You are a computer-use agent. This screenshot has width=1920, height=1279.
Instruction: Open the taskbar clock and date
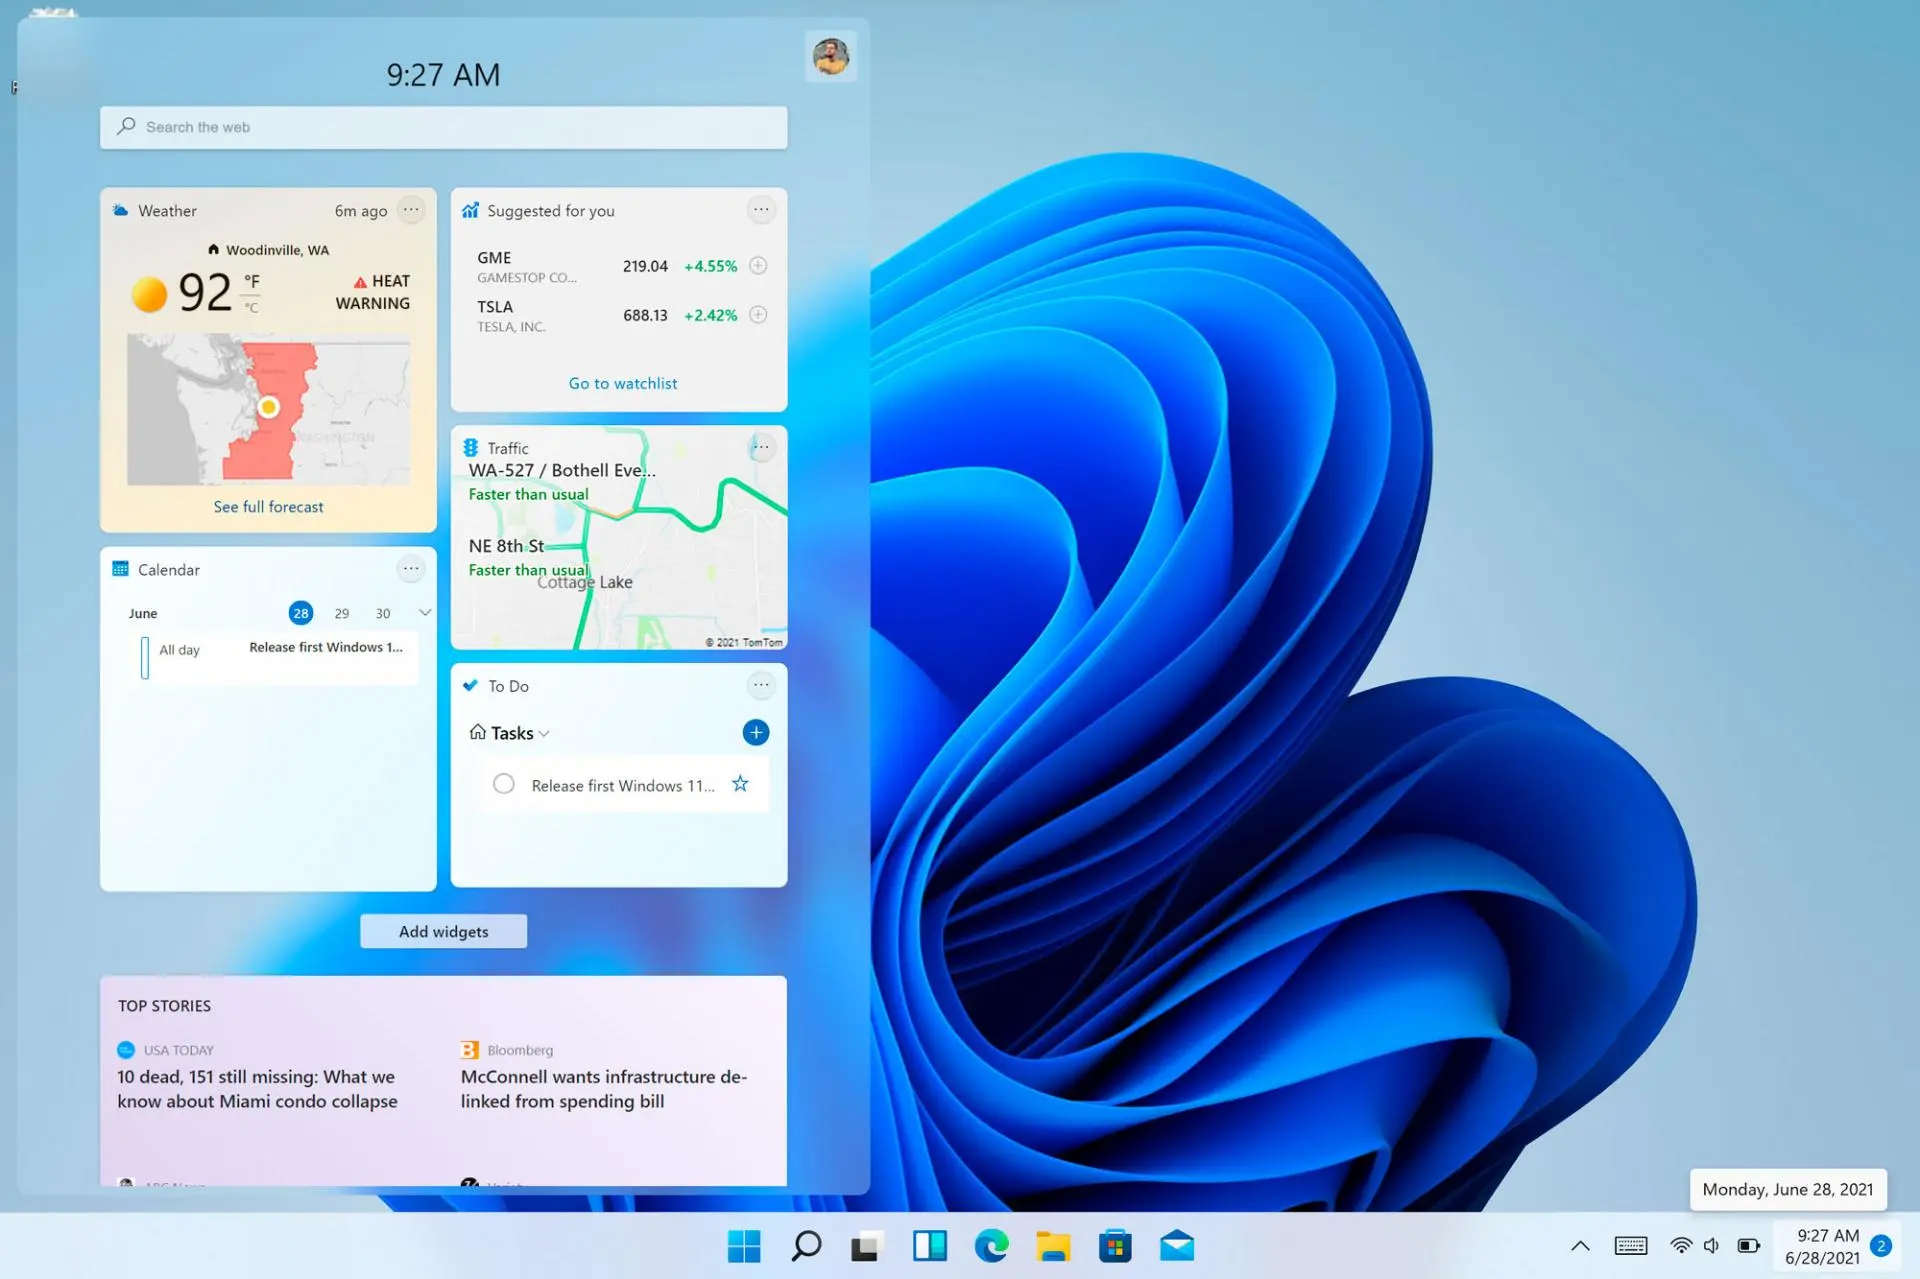coord(1823,1246)
